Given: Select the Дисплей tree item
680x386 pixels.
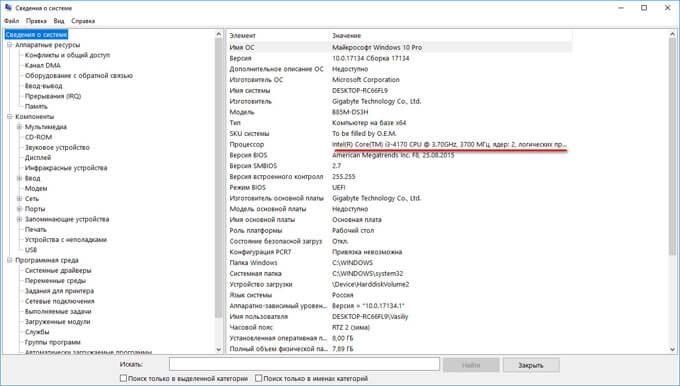Looking at the screenshot, I should tap(38, 157).
